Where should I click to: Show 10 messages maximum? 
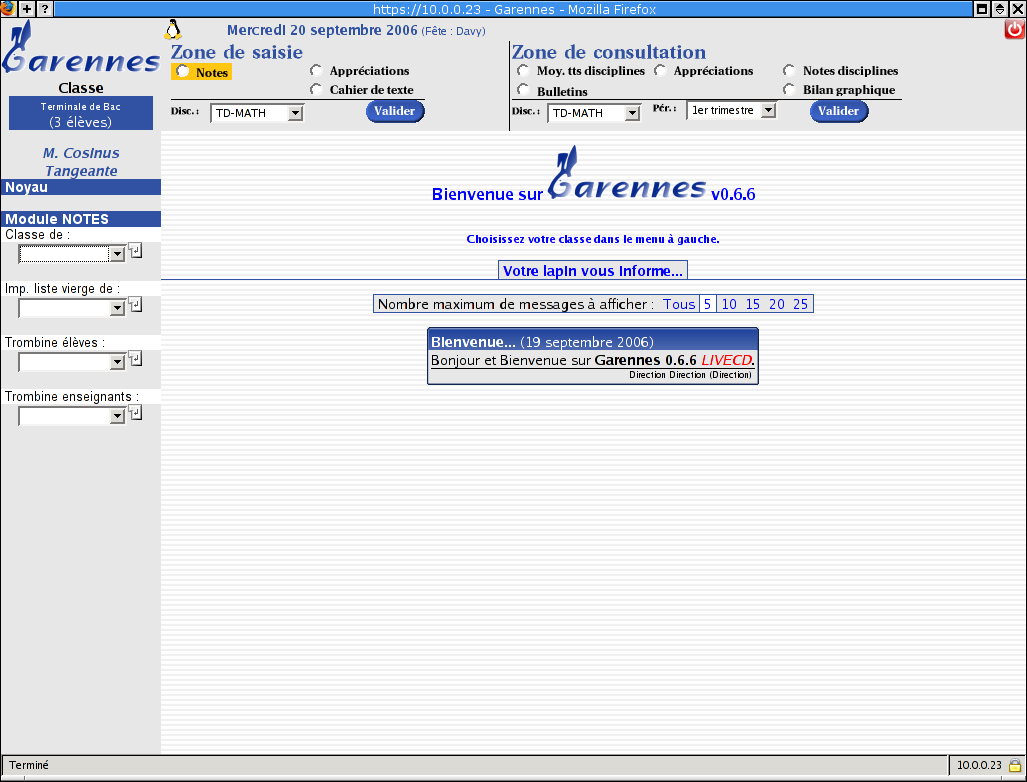729,304
